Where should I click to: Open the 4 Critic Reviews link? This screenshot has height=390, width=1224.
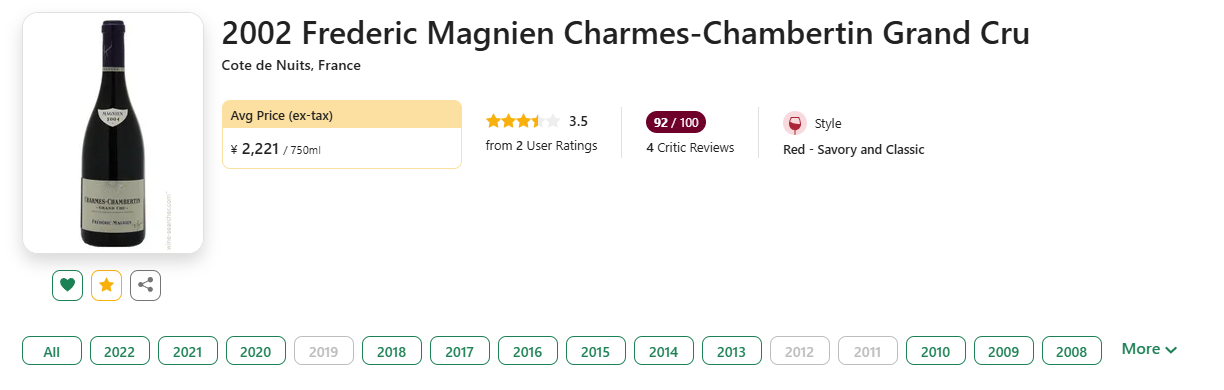[690, 148]
